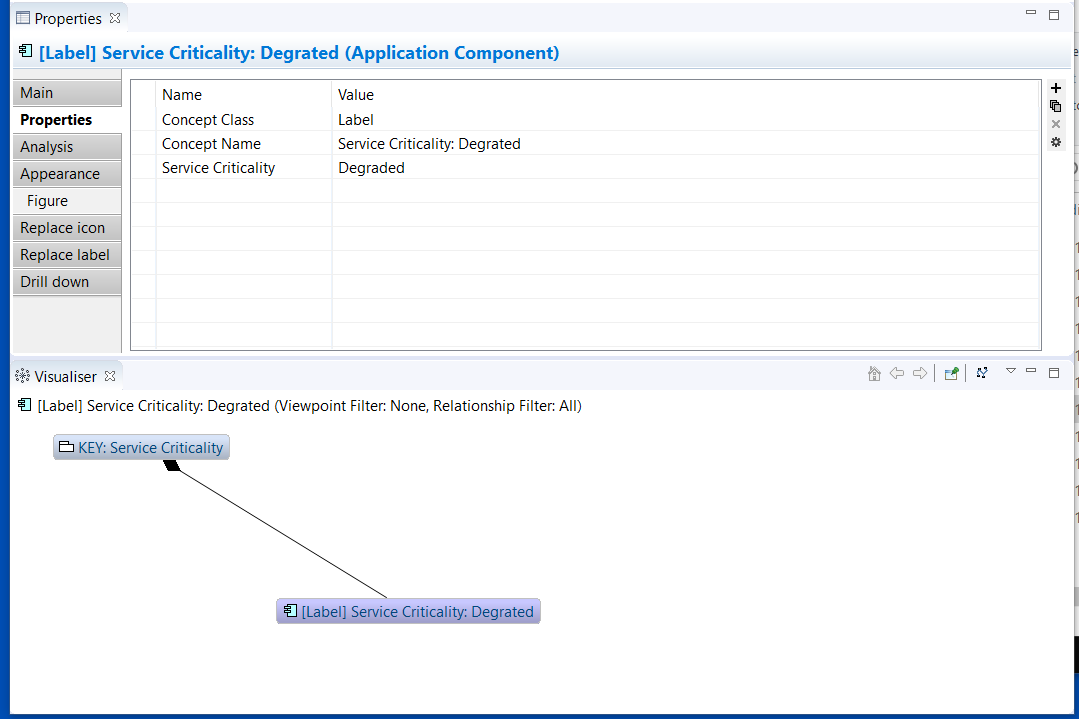This screenshot has height=719, width=1079.
Task: Click the Degrated value cell for Service Criticality
Action: (x=371, y=167)
